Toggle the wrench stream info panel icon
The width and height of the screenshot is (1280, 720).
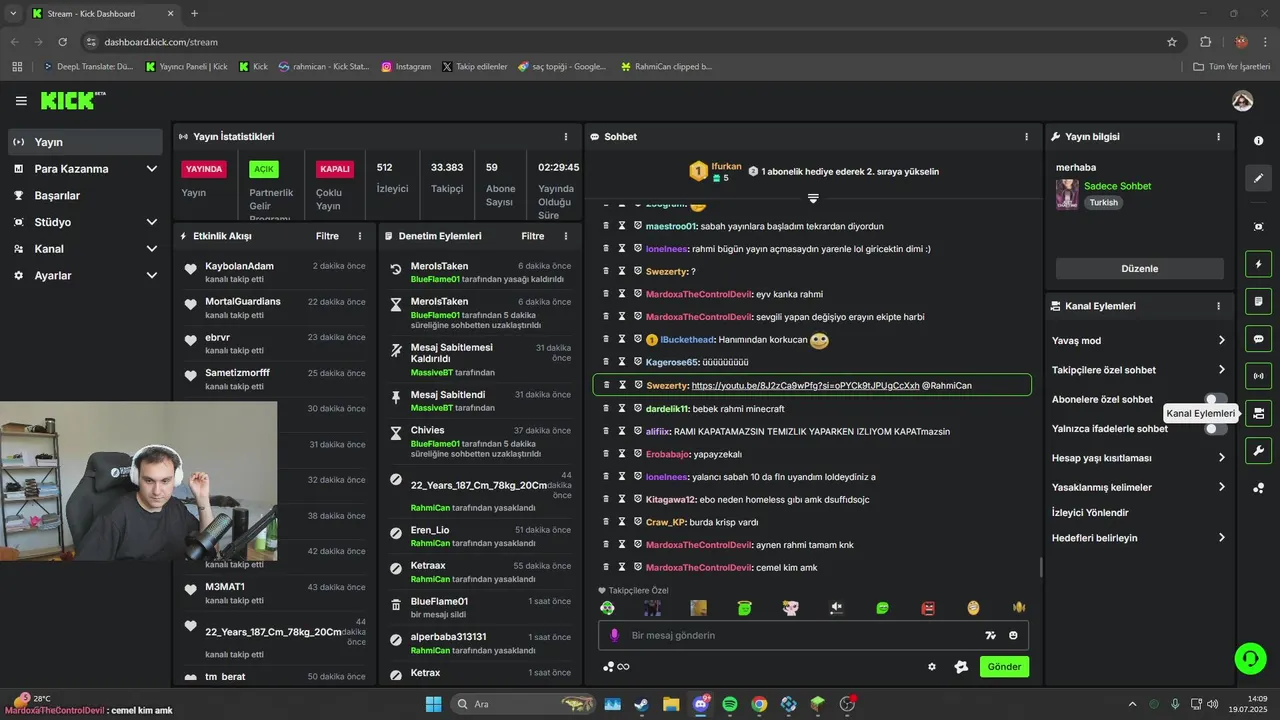1258,450
